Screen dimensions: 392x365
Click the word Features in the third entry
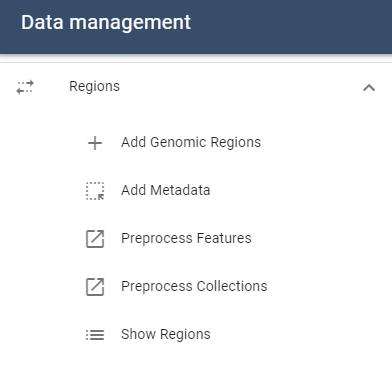(x=224, y=238)
